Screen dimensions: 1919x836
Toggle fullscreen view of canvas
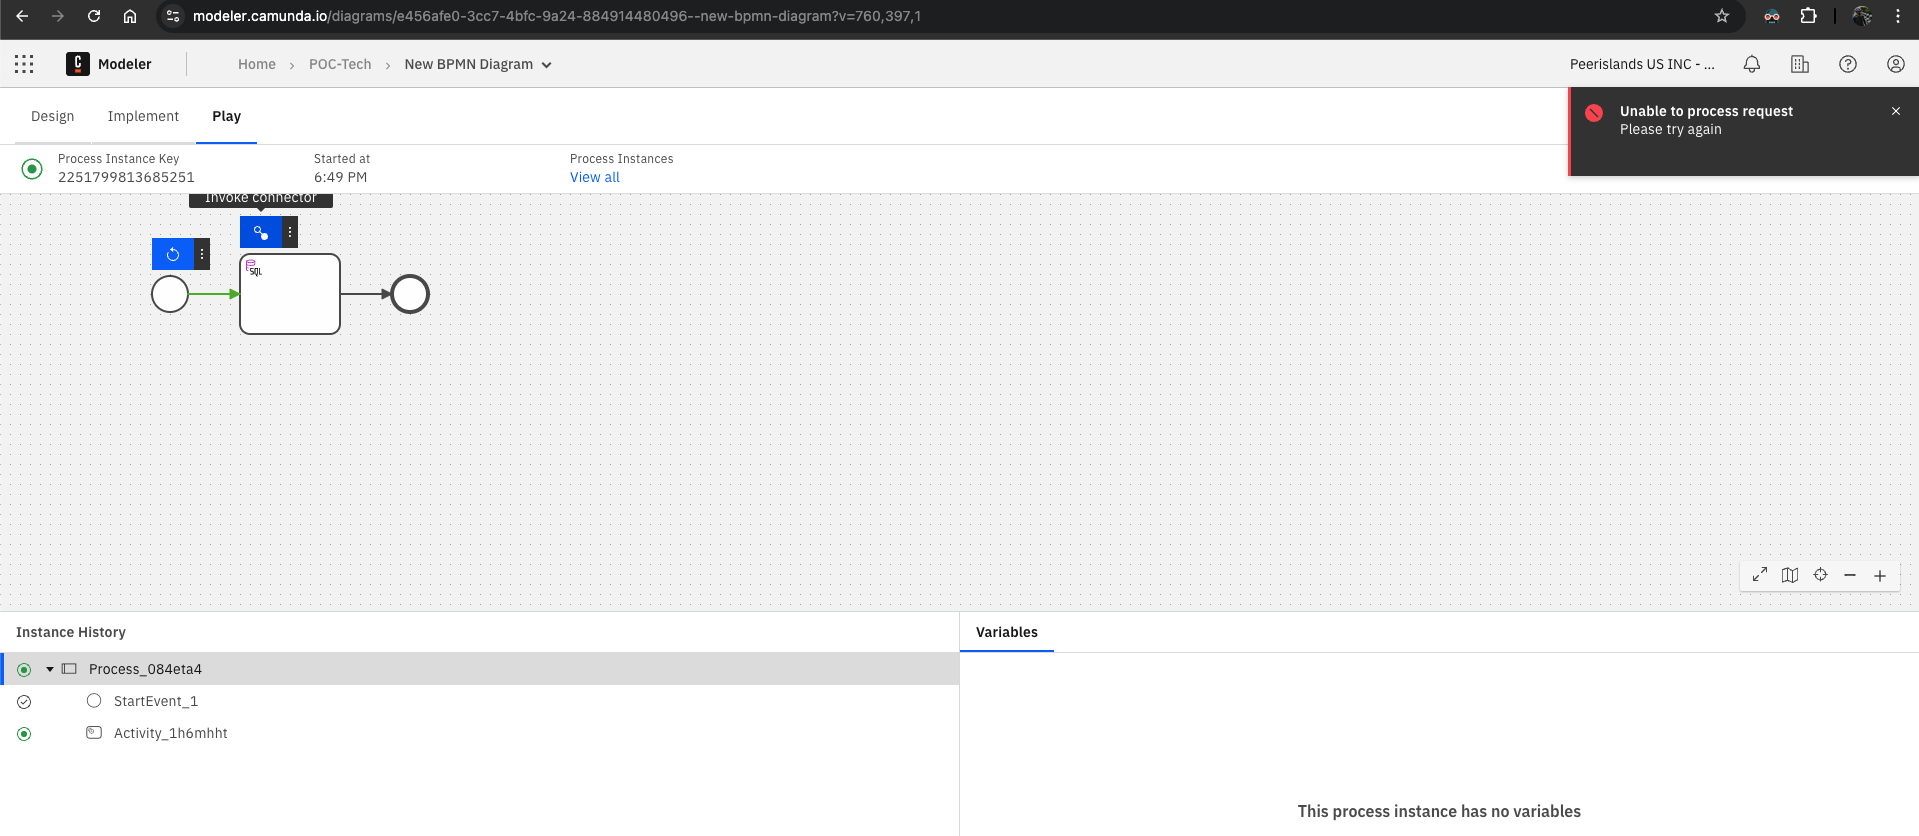click(x=1760, y=575)
